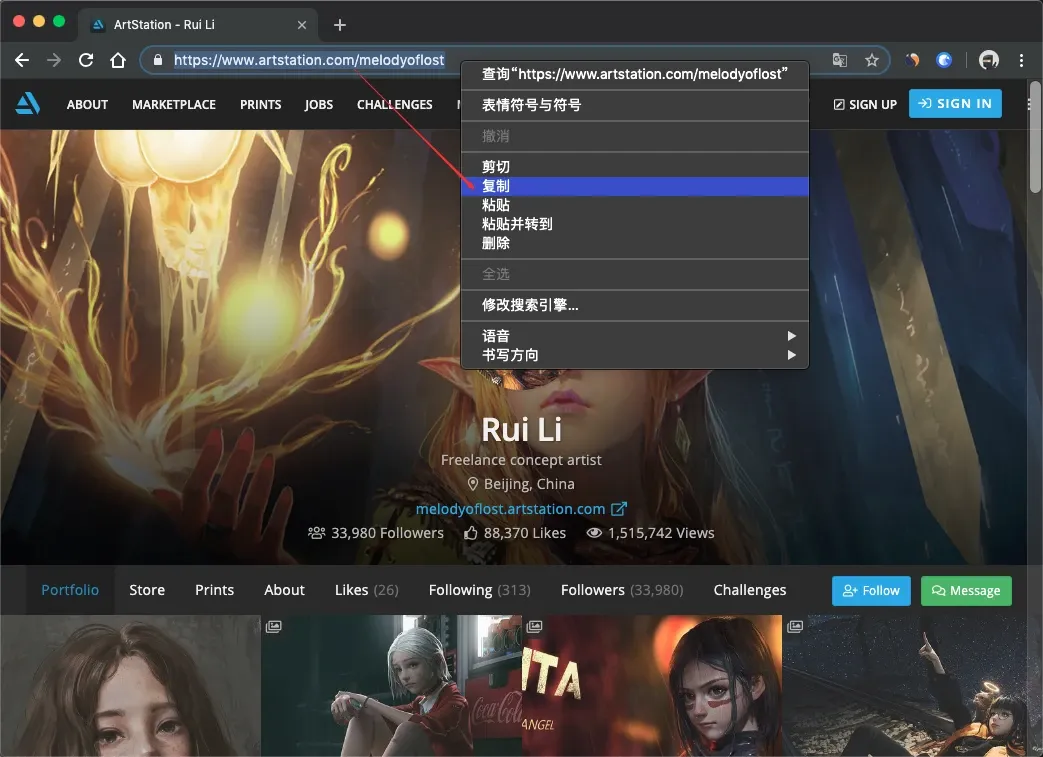Screen dimensions: 1043x757
Task: Open 表情符号与符号 from the context menu
Action: tap(635, 105)
